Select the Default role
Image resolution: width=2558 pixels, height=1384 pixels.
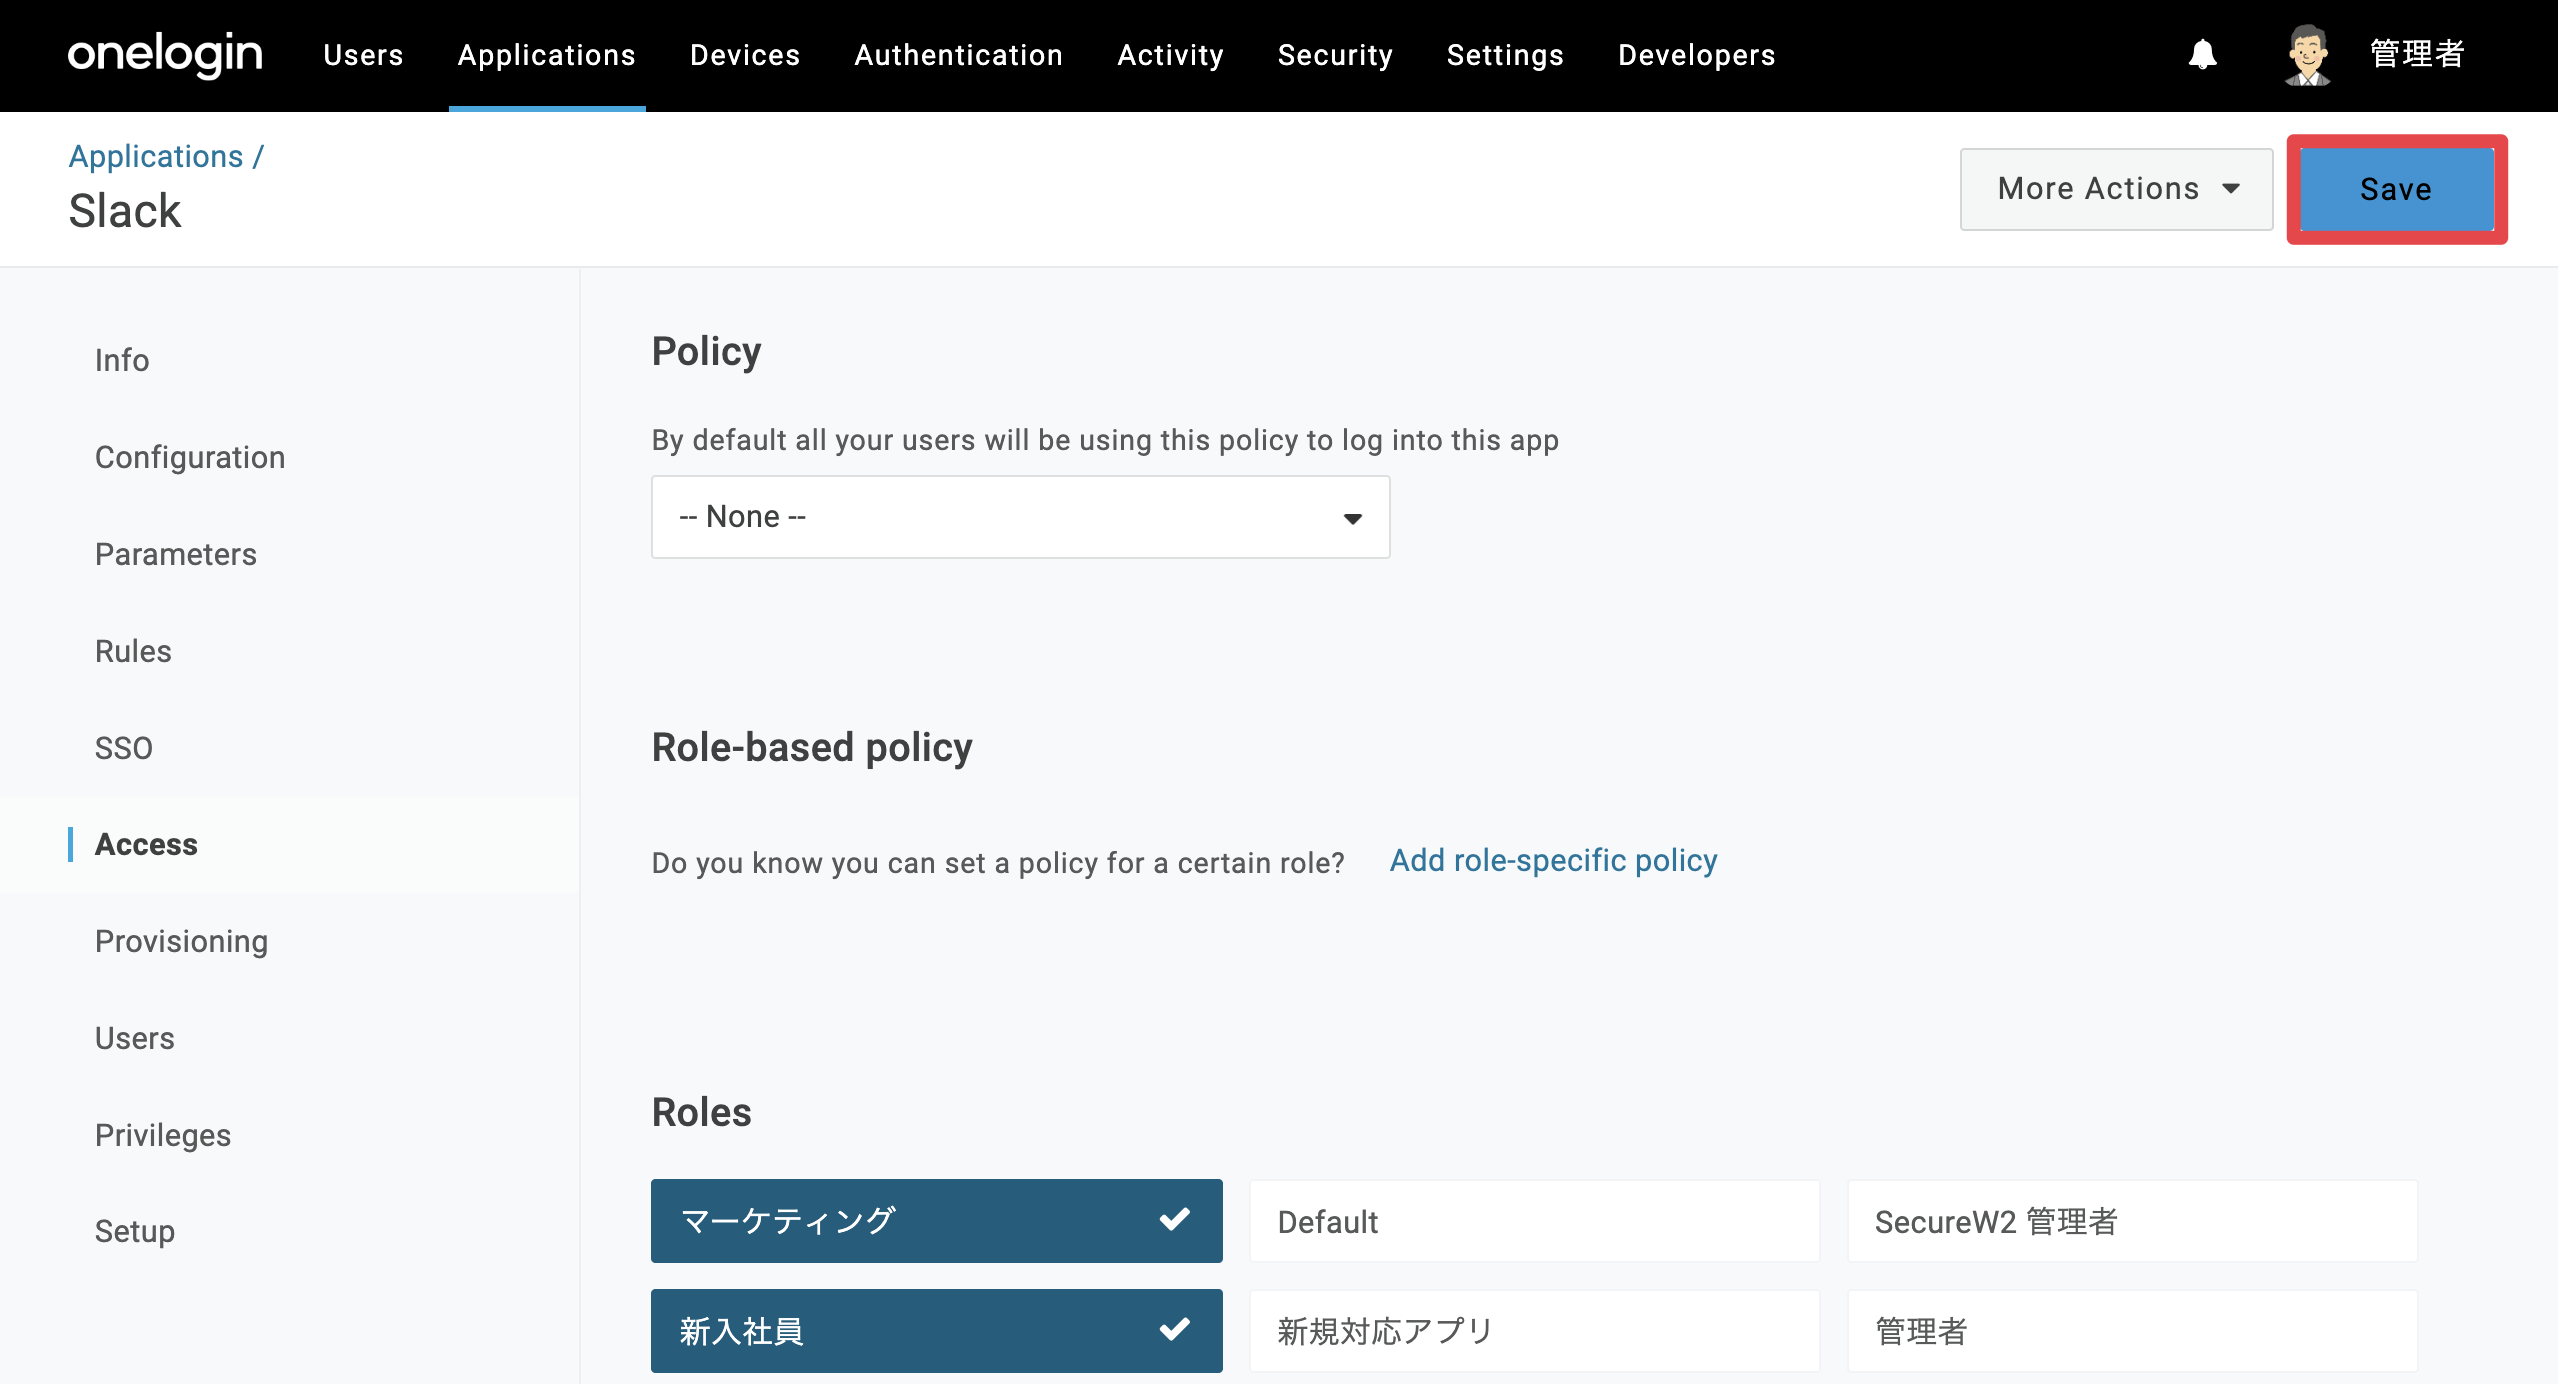1534,1221
